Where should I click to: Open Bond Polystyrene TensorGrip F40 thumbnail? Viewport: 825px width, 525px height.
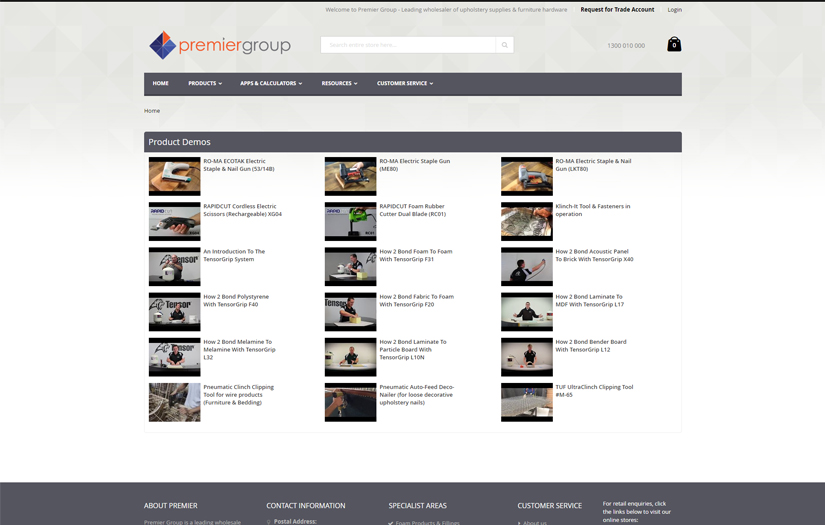coord(175,312)
